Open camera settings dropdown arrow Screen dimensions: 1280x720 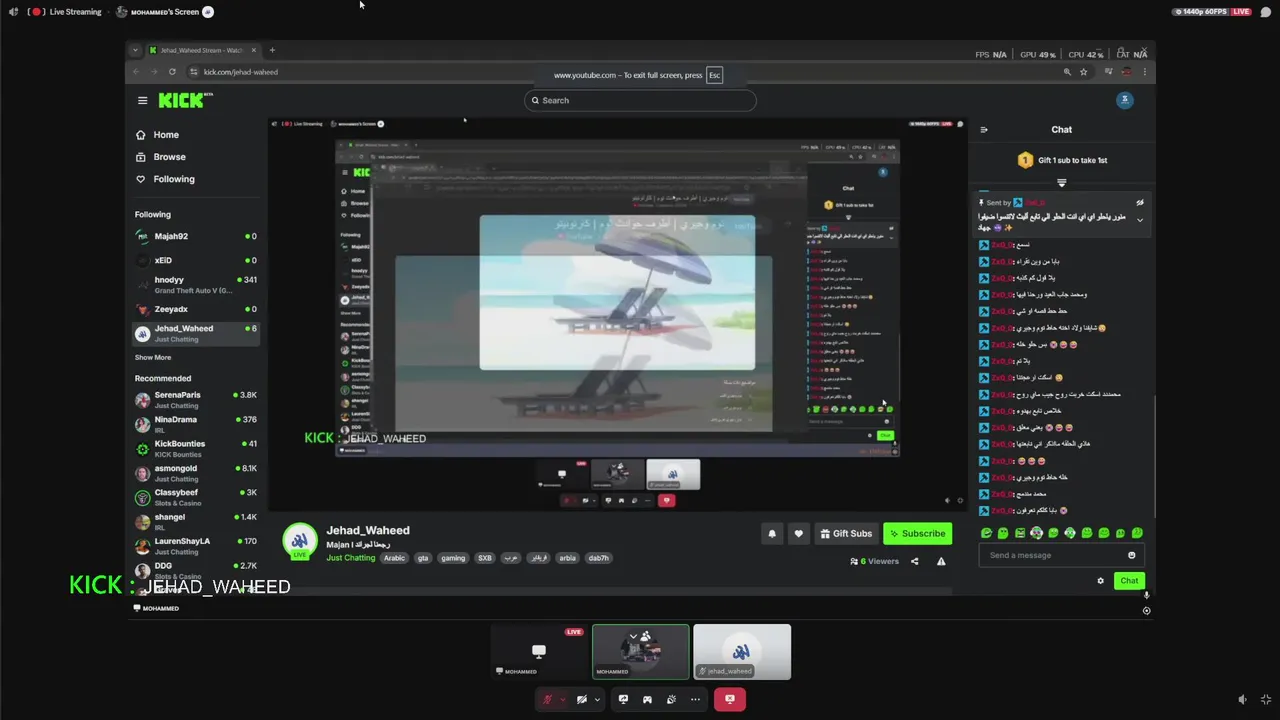tap(597, 699)
